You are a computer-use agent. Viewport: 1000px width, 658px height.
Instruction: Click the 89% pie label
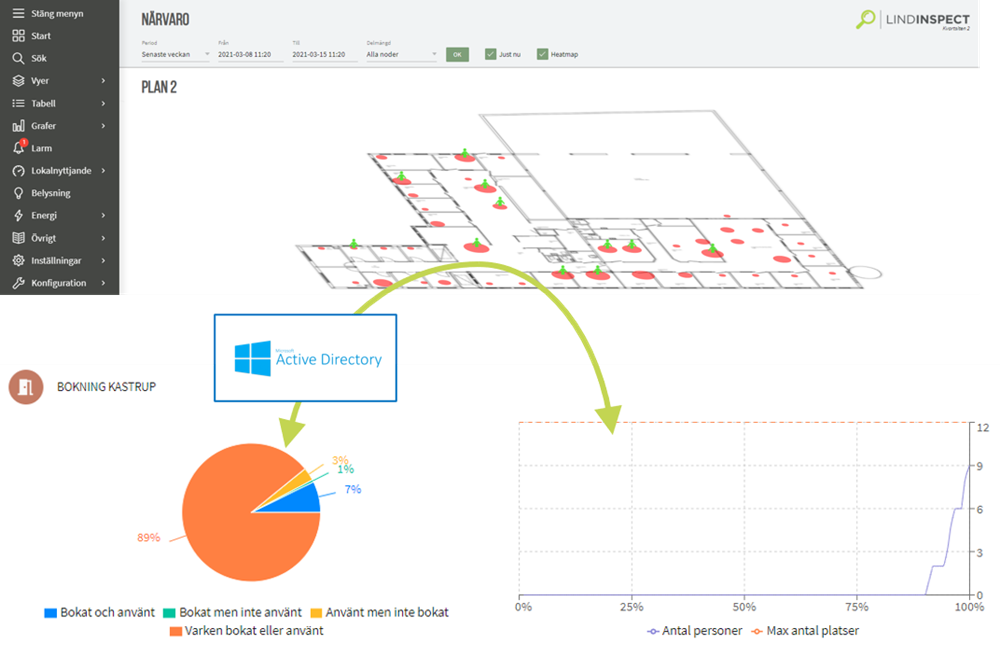pos(149,537)
